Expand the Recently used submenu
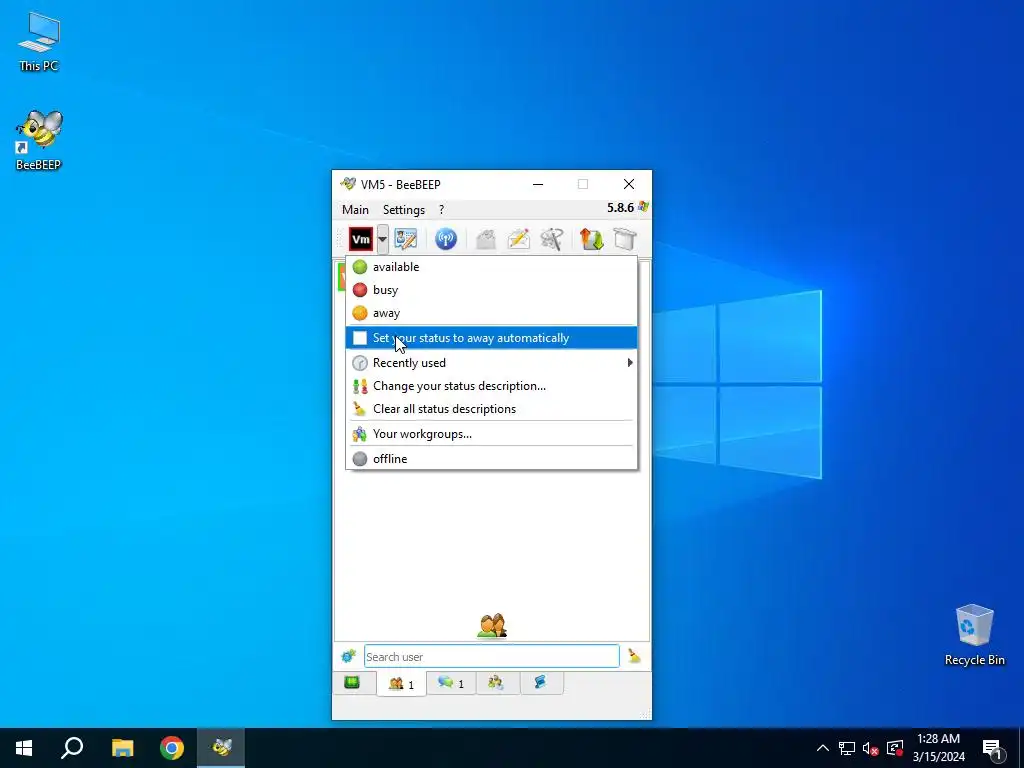The image size is (1024, 768). pyautogui.click(x=491, y=362)
